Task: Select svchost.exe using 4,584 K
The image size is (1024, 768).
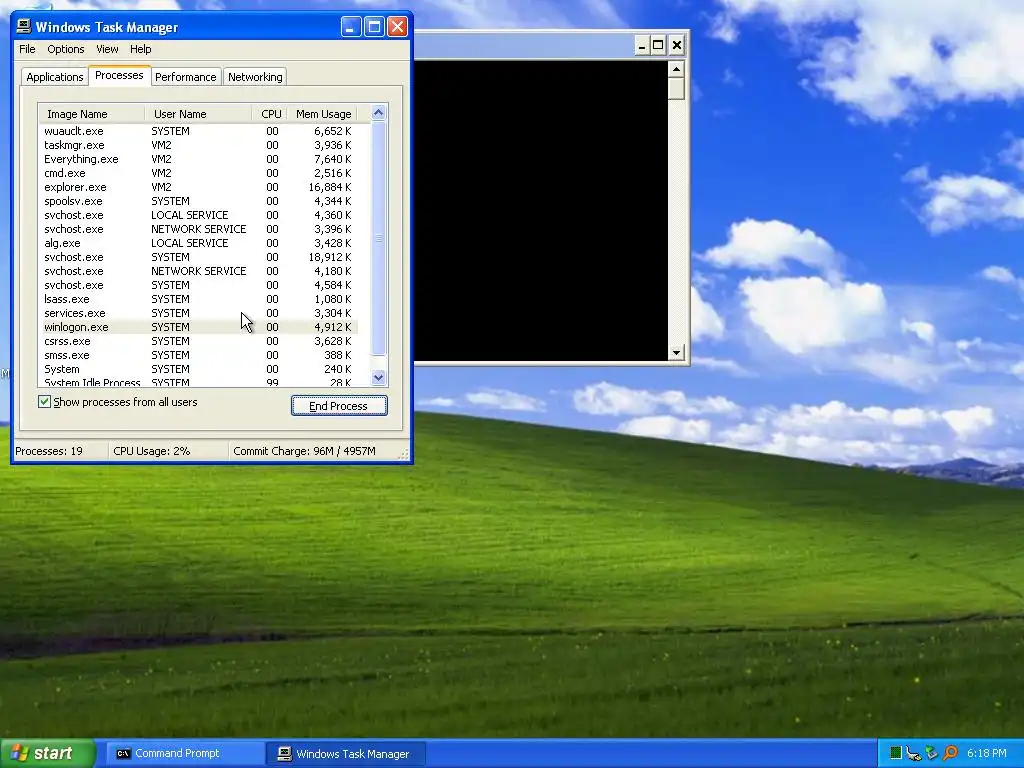Action: pyautogui.click(x=199, y=285)
